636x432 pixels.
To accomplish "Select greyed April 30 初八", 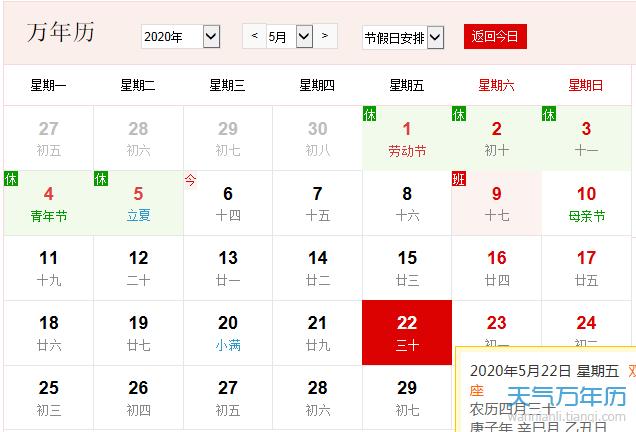I will 318,138.
